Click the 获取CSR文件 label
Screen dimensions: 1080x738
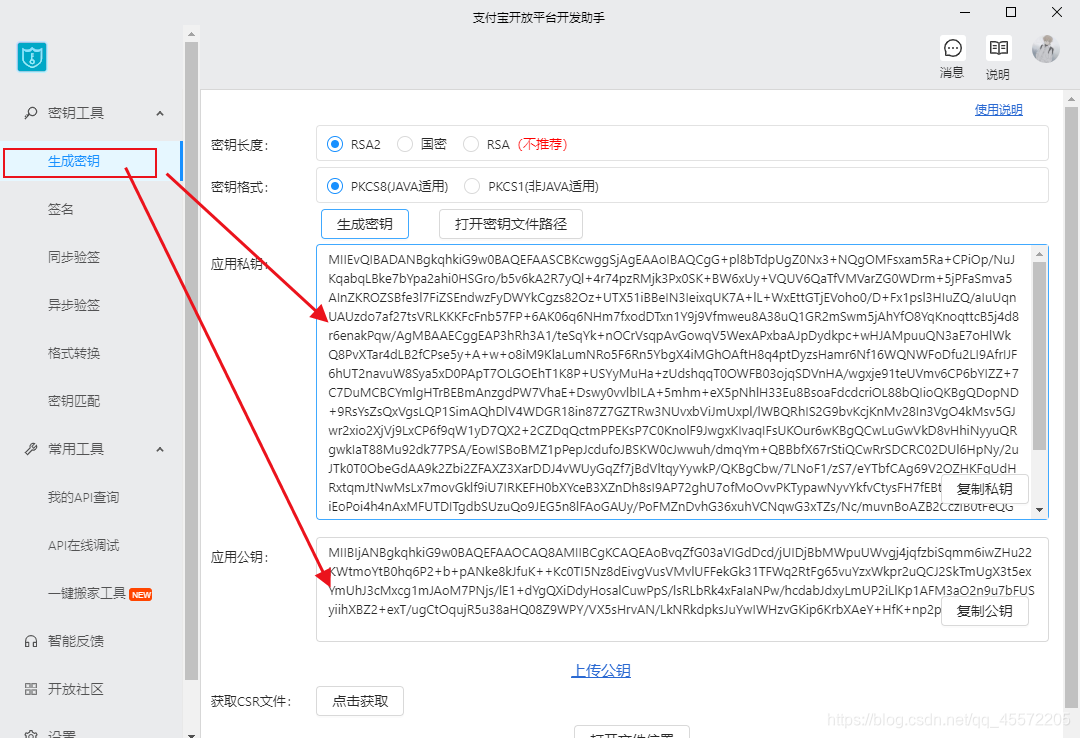coord(251,701)
